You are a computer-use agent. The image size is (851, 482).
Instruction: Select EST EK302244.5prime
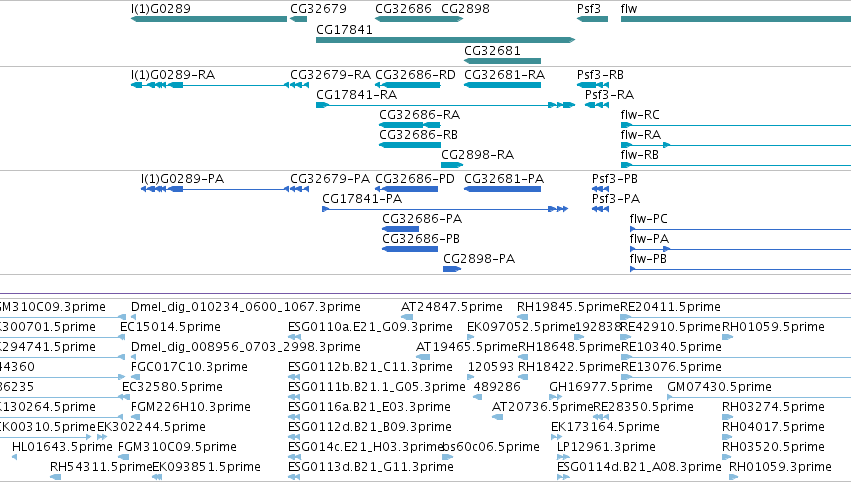151,427
